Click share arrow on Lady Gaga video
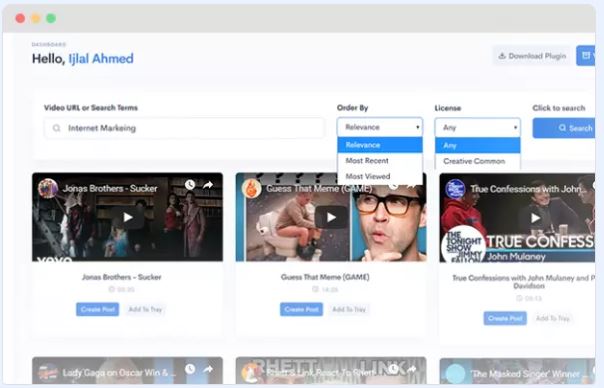This screenshot has height=388, width=604. (208, 369)
